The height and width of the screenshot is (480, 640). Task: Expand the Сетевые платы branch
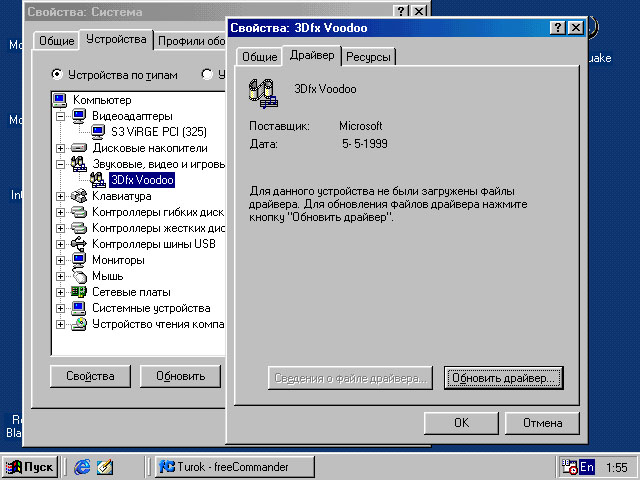pos(60,292)
